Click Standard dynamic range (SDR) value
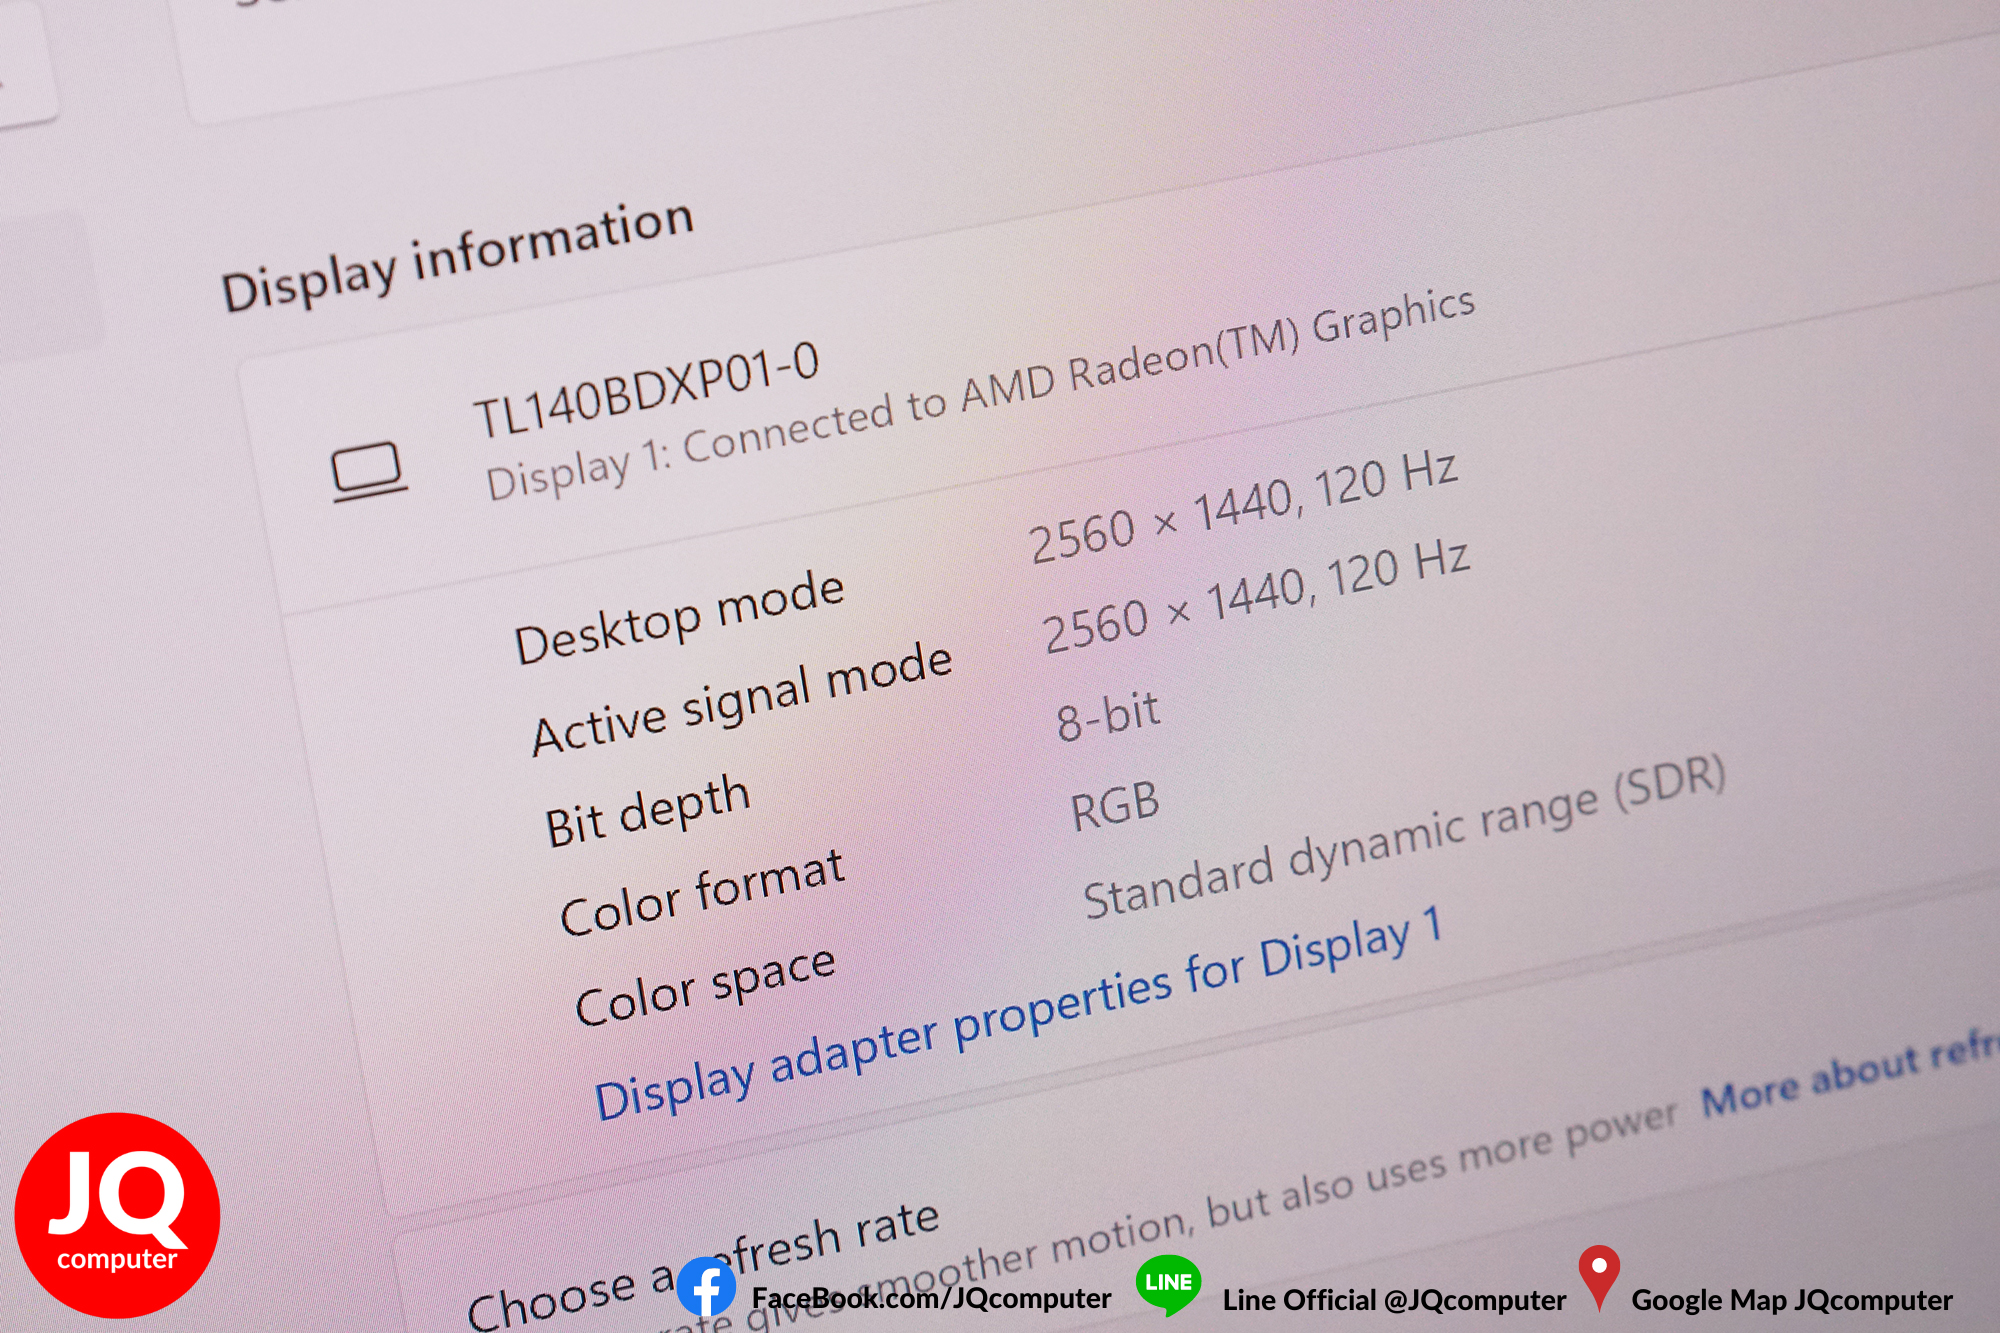The image size is (2000, 1333). coord(1405,836)
